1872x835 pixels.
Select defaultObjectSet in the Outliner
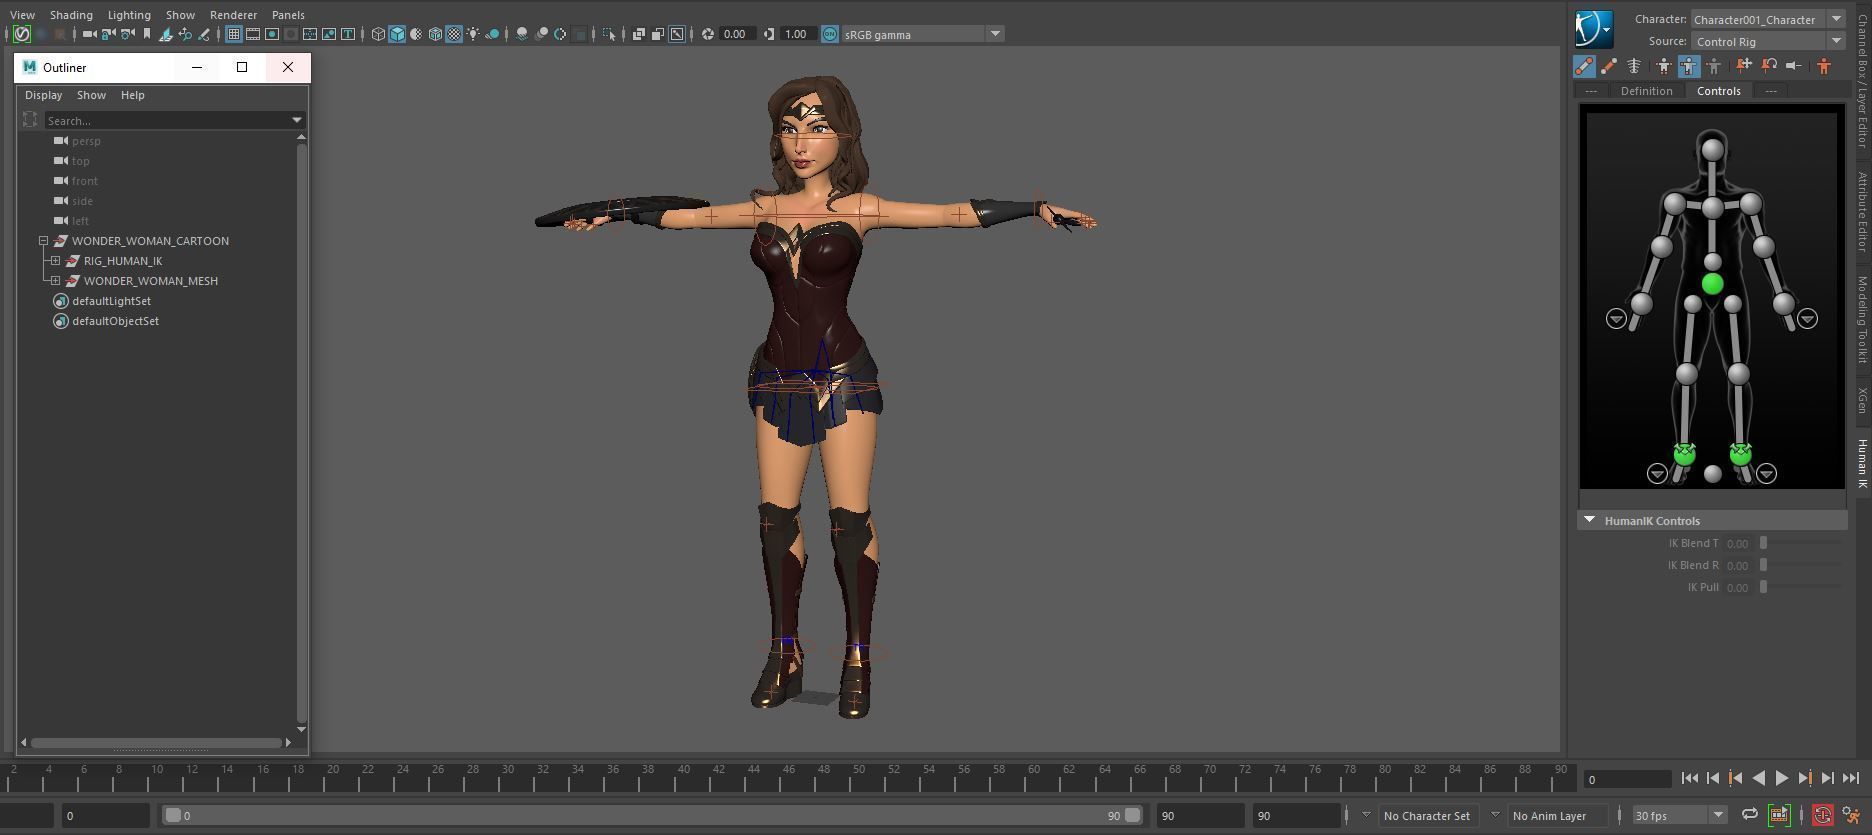pyautogui.click(x=115, y=321)
